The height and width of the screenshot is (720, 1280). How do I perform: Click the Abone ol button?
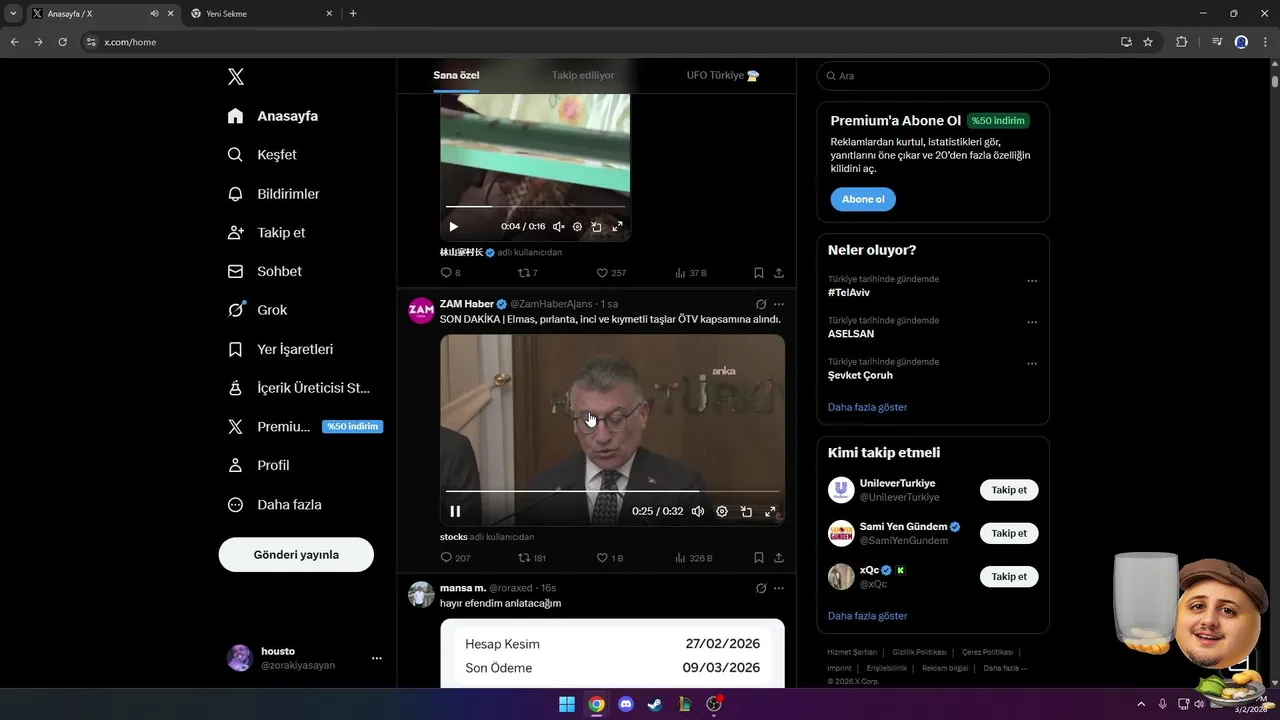click(863, 199)
